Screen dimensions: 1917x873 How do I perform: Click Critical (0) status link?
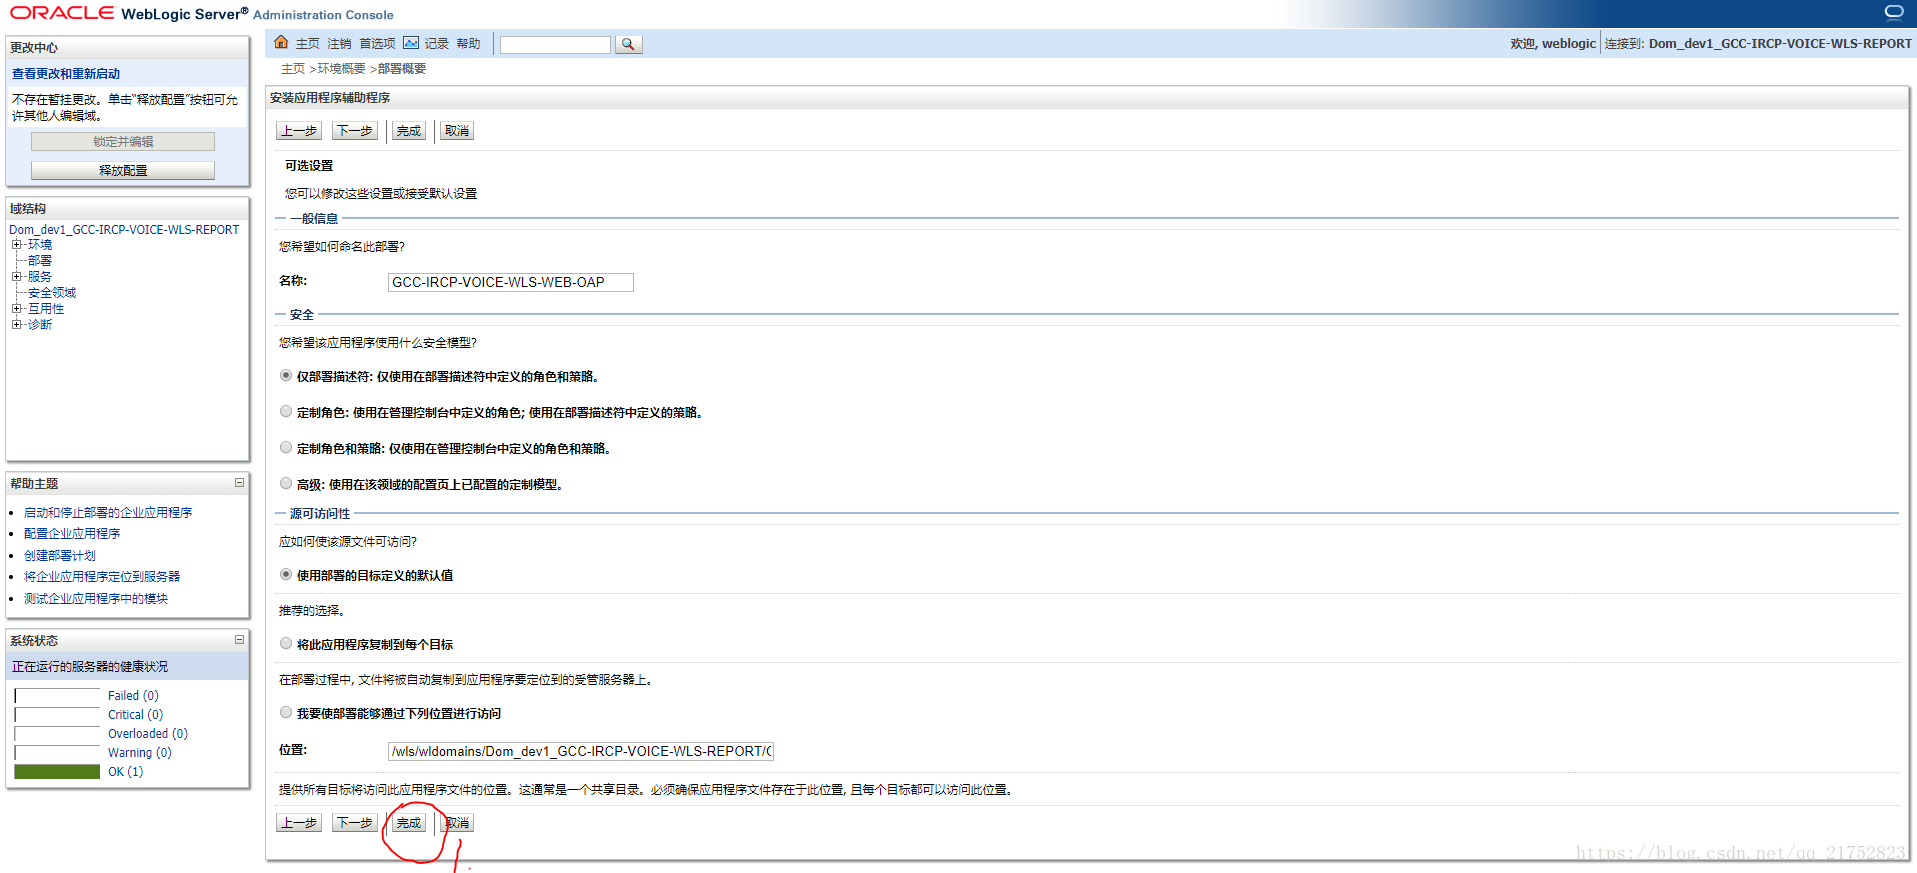135,714
